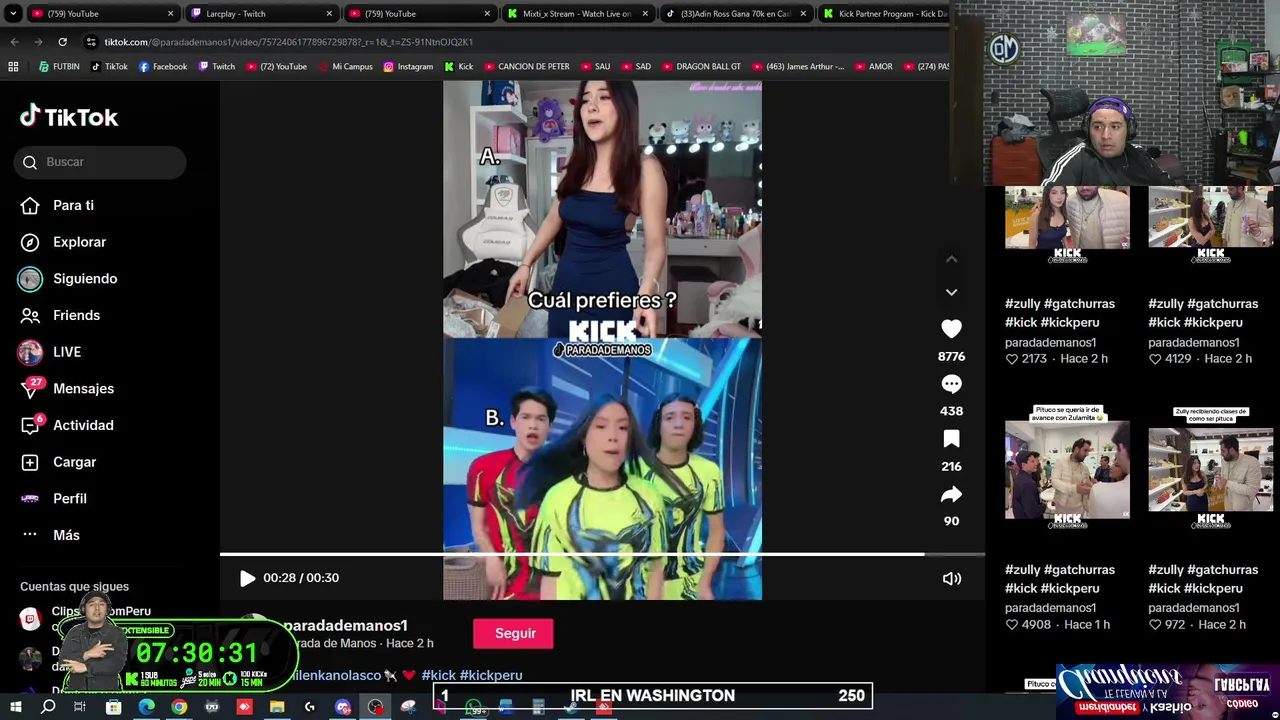Open the Mi Campus bookmark
Viewport: 1280px width, 720px height.
click(345, 67)
